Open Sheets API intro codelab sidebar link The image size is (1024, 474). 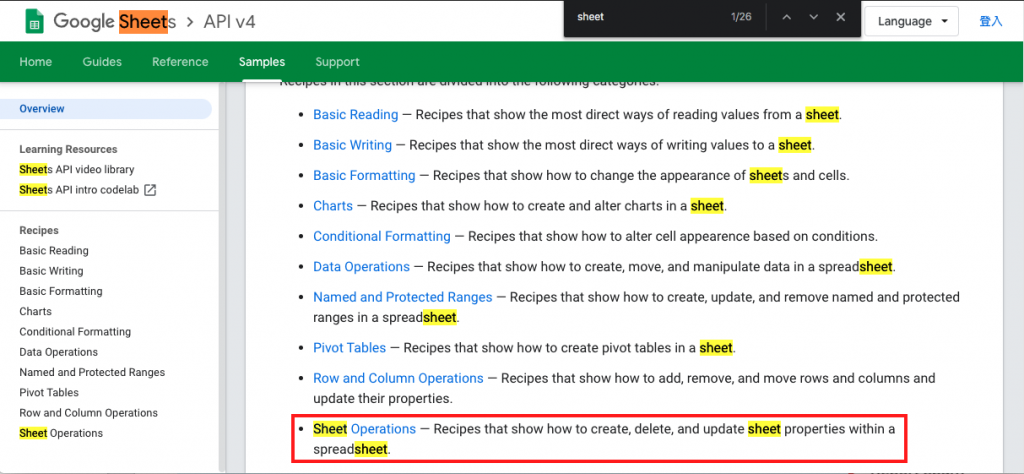(x=79, y=190)
